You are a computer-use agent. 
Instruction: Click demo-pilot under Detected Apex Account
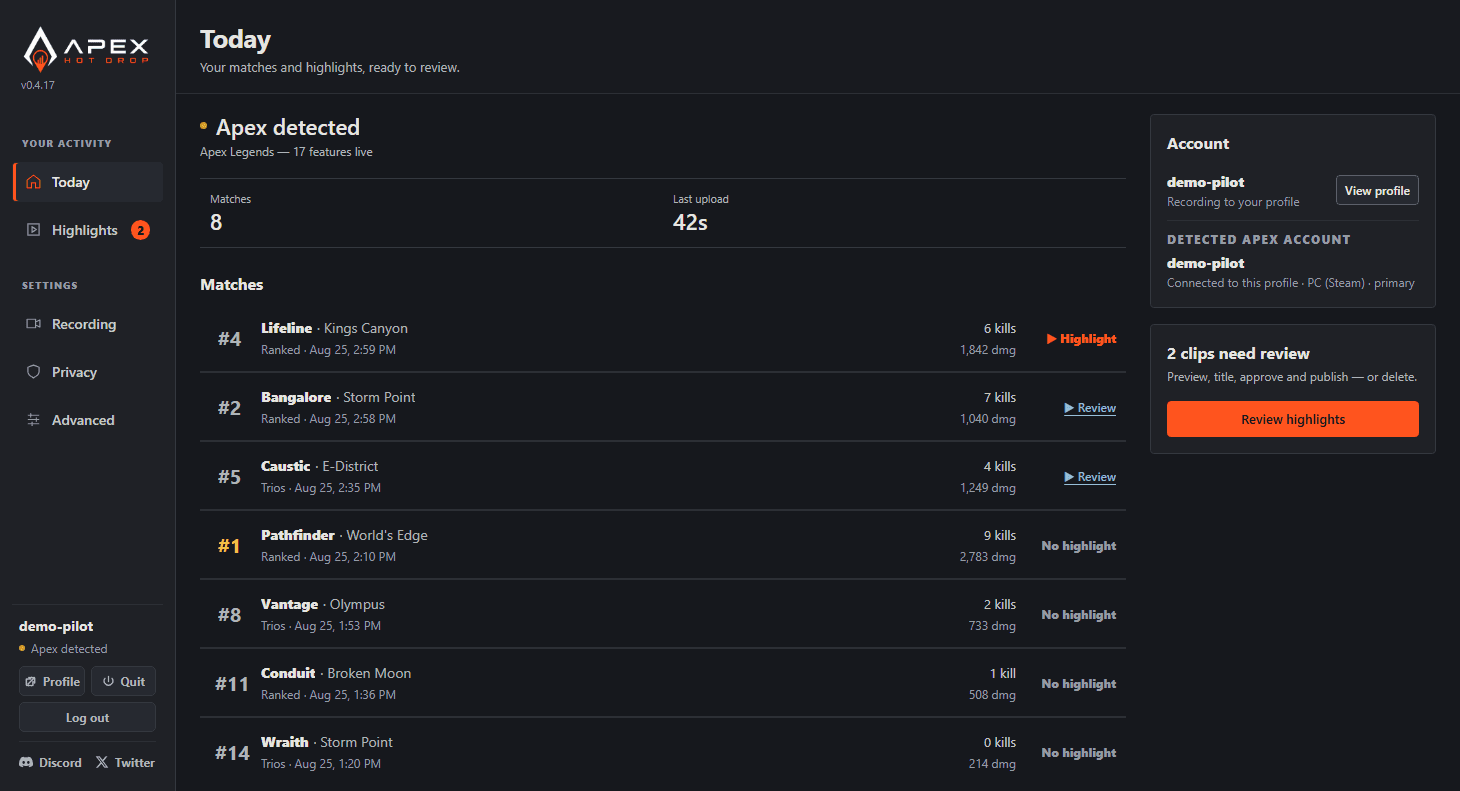pos(1206,263)
